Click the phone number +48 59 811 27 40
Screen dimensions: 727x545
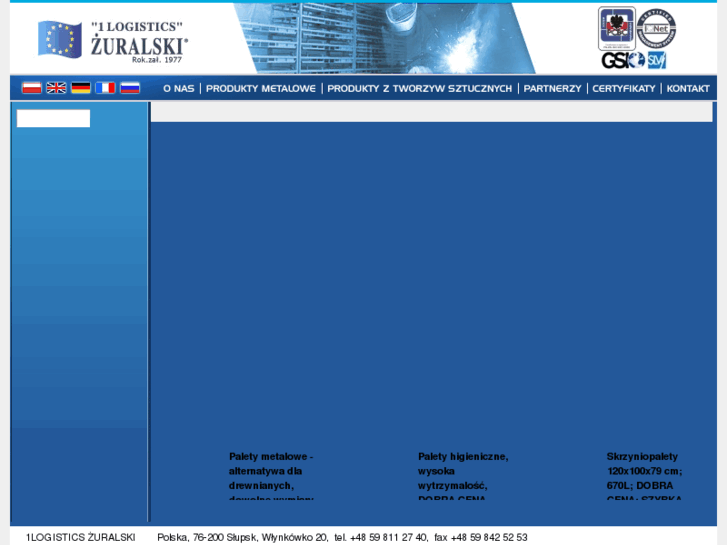[x=389, y=537]
